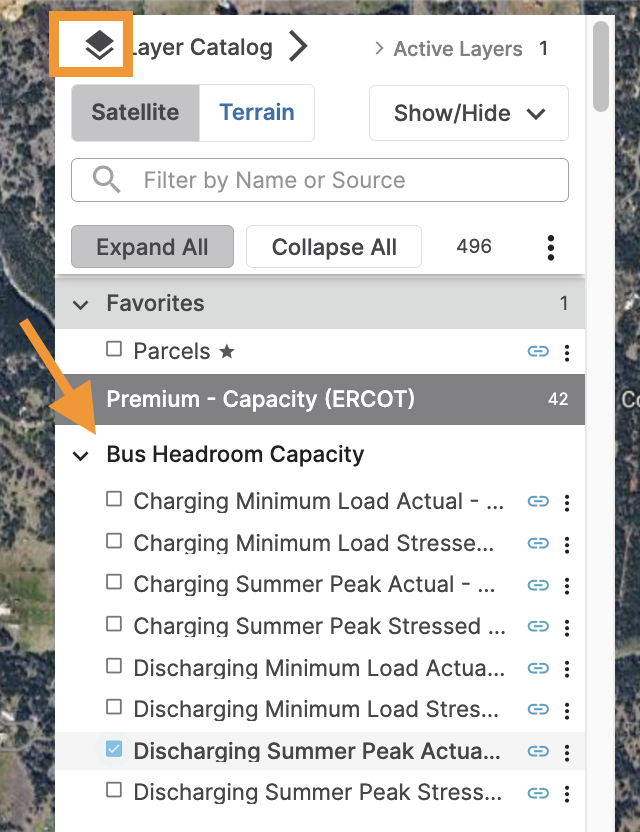Click the magnifying glass in the filter field
Image resolution: width=640 pixels, height=832 pixels.
105,179
